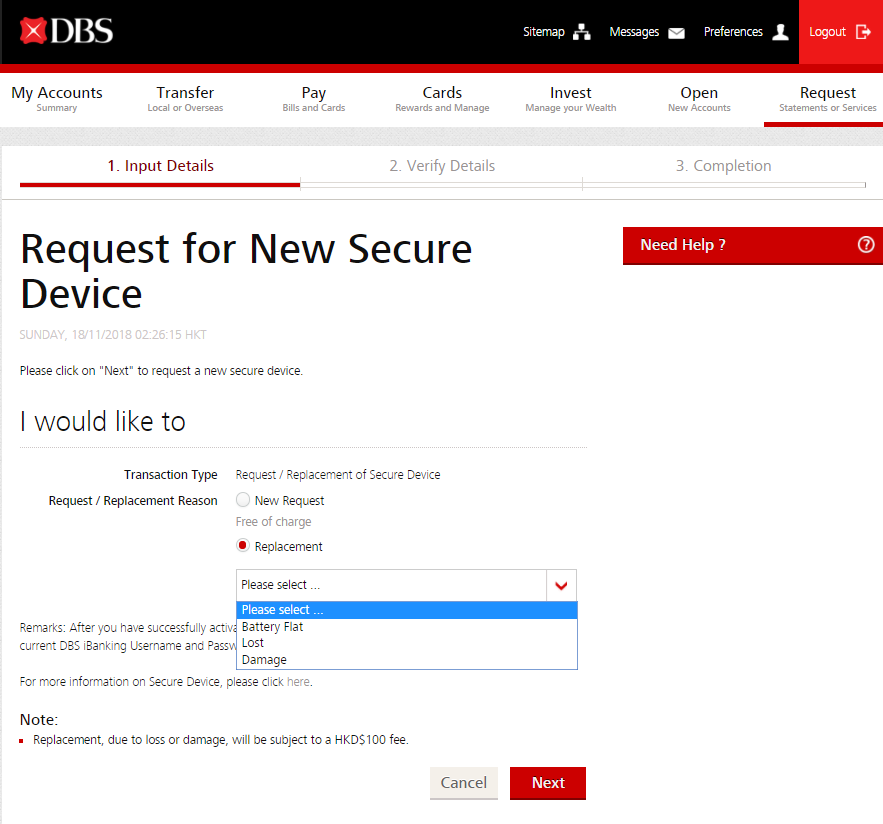The width and height of the screenshot is (883, 824).
Task: Select the Replacement radio button
Action: pos(243,546)
